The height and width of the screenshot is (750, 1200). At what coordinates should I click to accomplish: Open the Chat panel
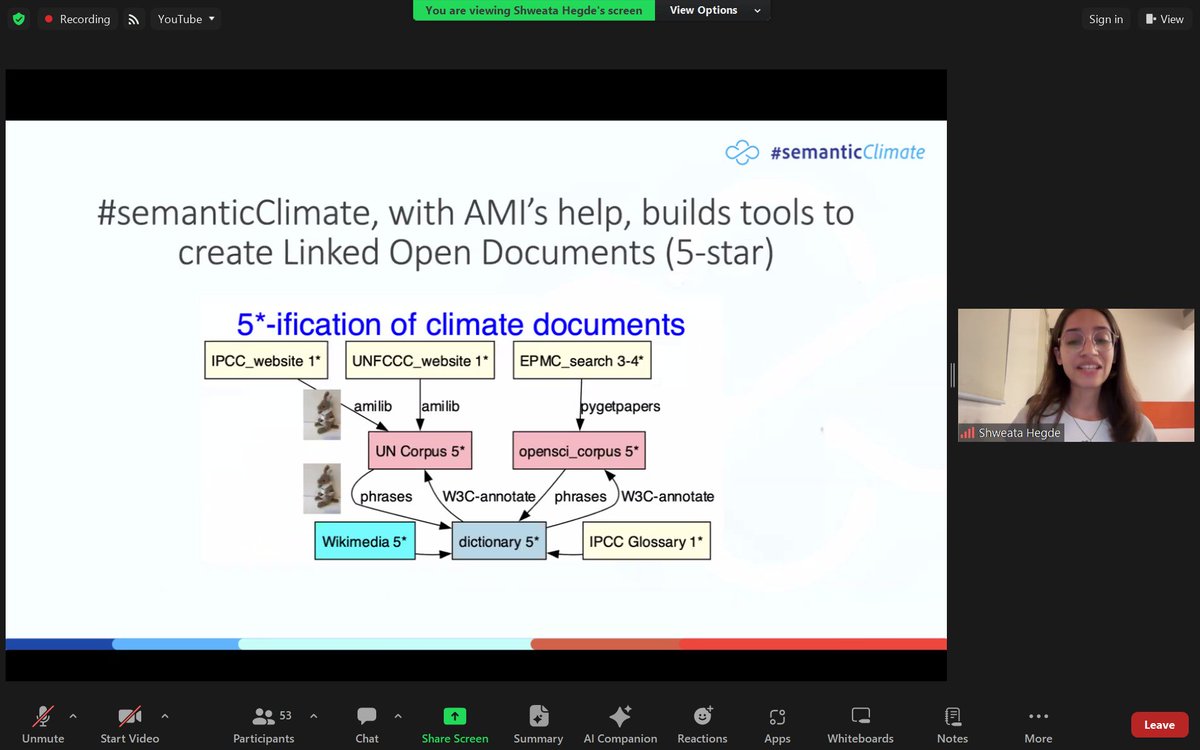coord(367,725)
